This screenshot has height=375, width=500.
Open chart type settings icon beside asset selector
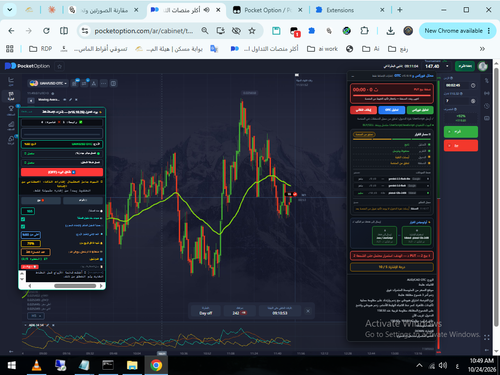75,83
